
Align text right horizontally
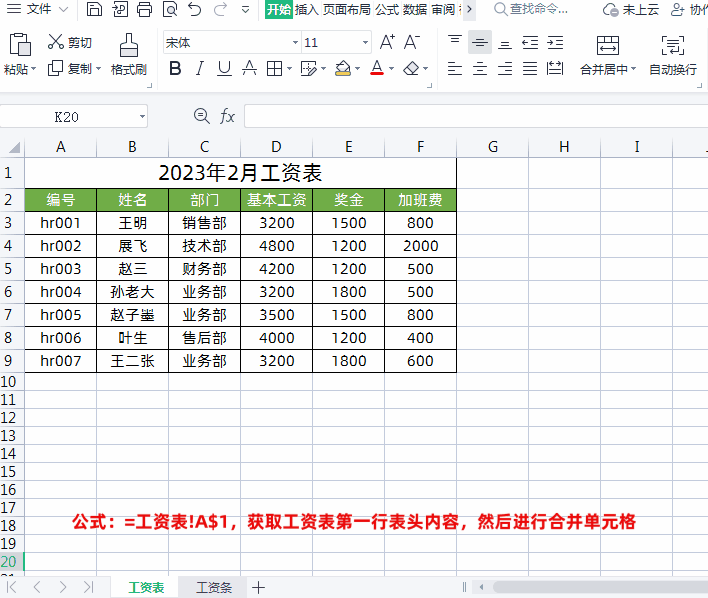point(505,69)
